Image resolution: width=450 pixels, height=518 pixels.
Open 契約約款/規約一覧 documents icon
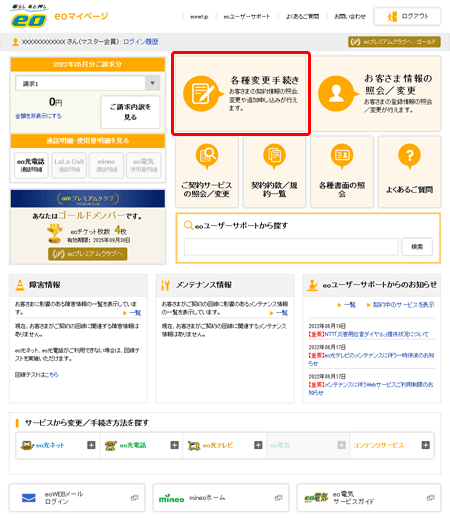(x=274, y=156)
